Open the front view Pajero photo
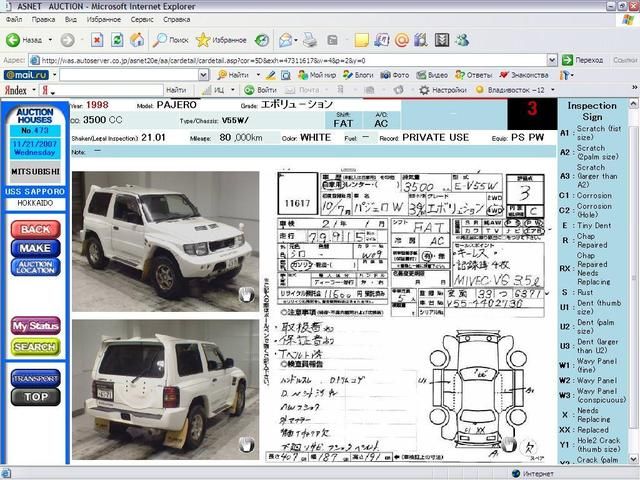This screenshot has width=640, height=480. tap(165, 242)
